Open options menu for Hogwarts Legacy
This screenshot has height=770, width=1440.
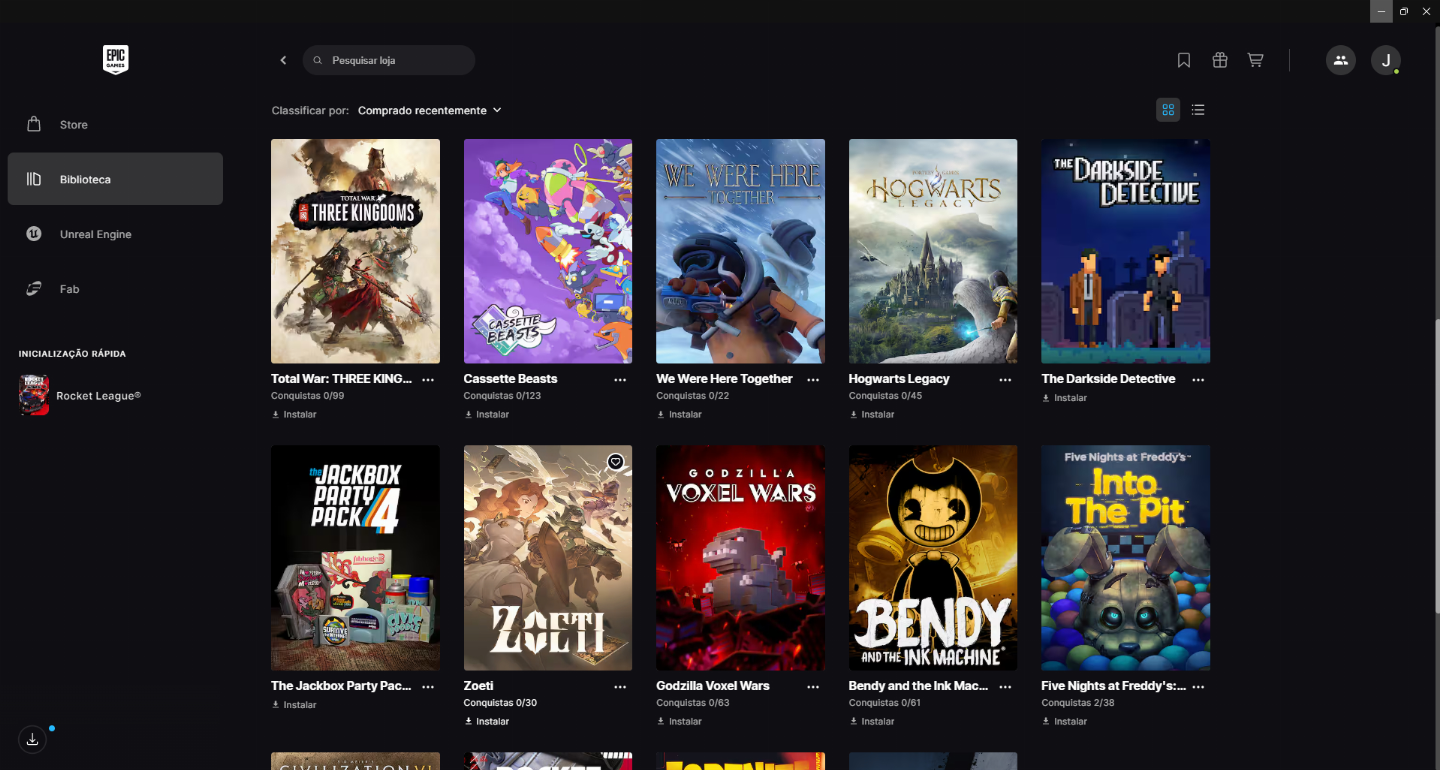[1005, 380]
